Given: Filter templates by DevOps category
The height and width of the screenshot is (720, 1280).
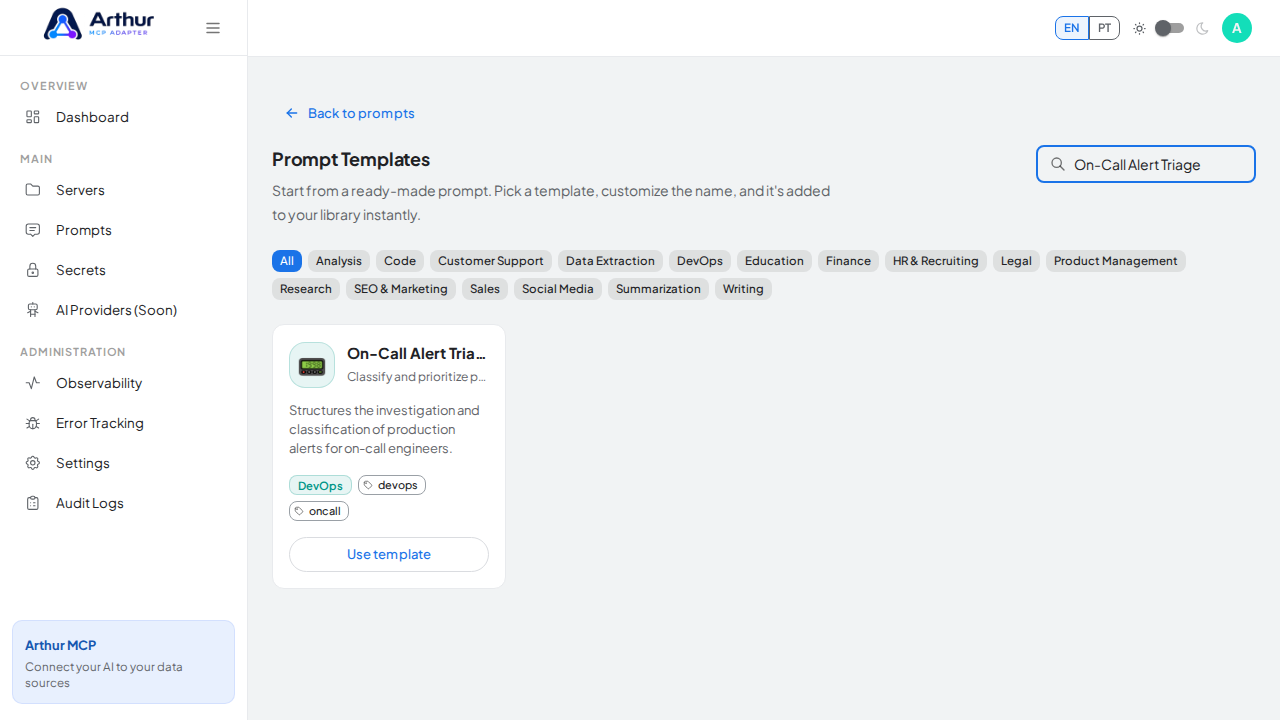Looking at the screenshot, I should (x=700, y=261).
